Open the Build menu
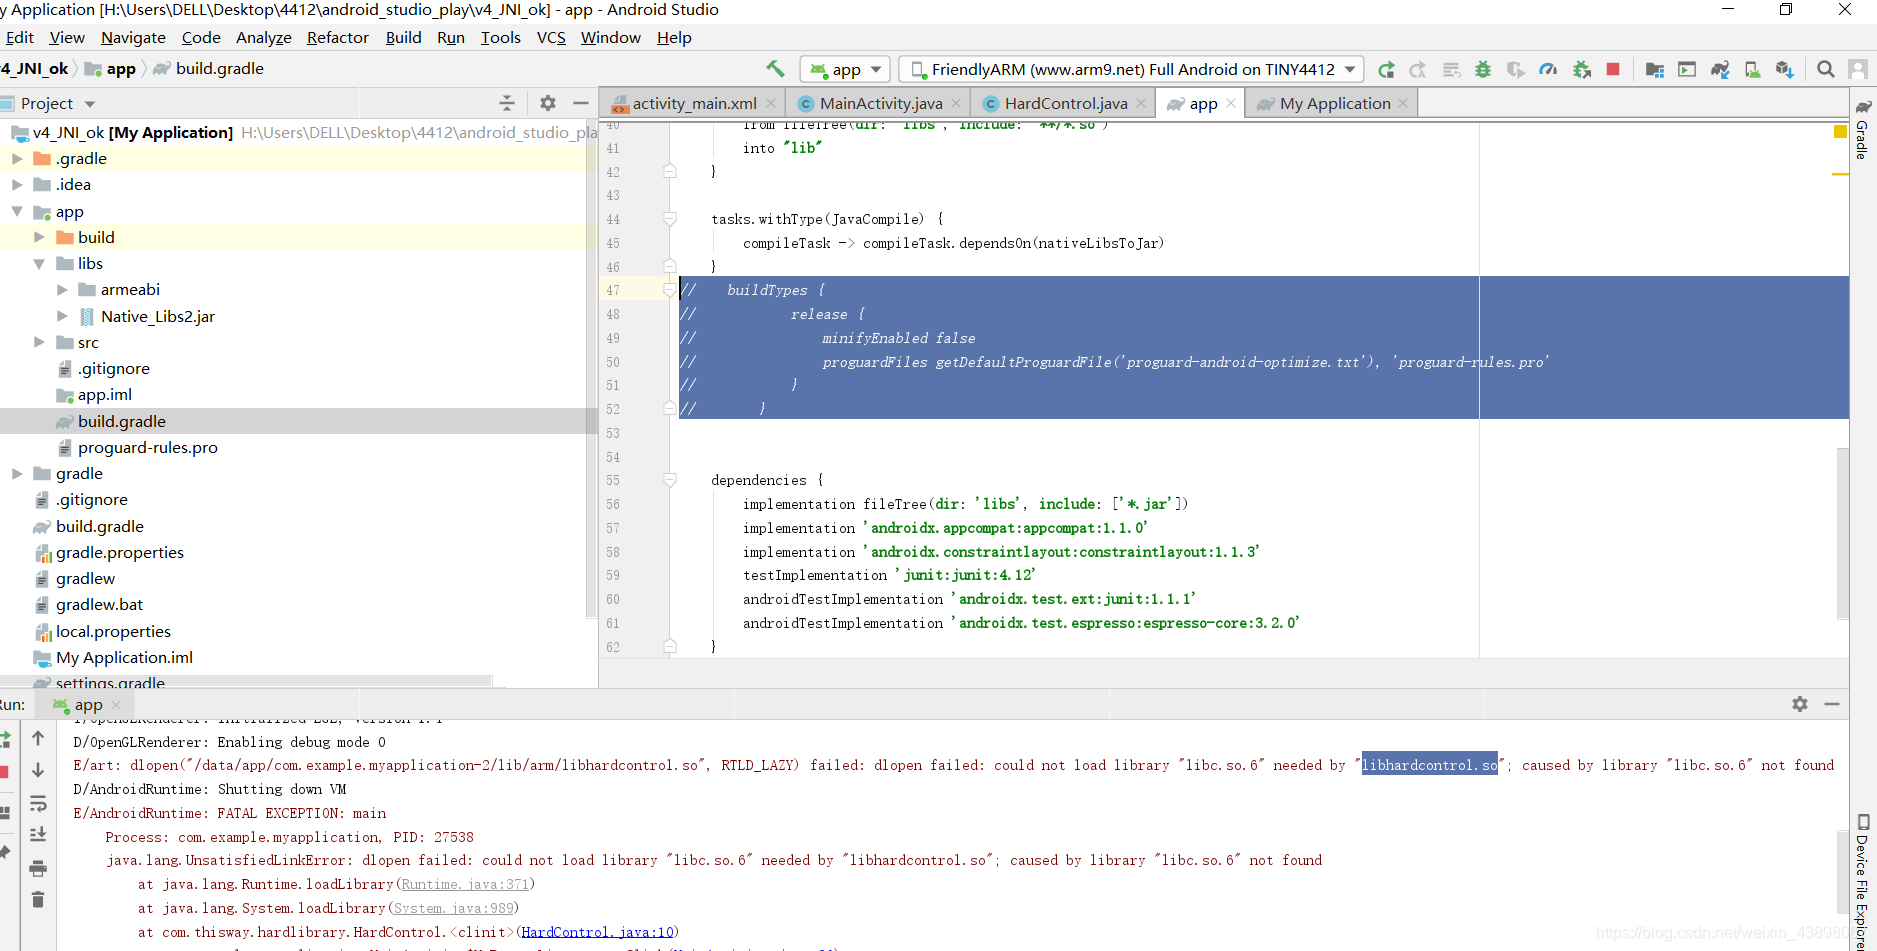Image resolution: width=1877 pixels, height=951 pixels. [403, 37]
